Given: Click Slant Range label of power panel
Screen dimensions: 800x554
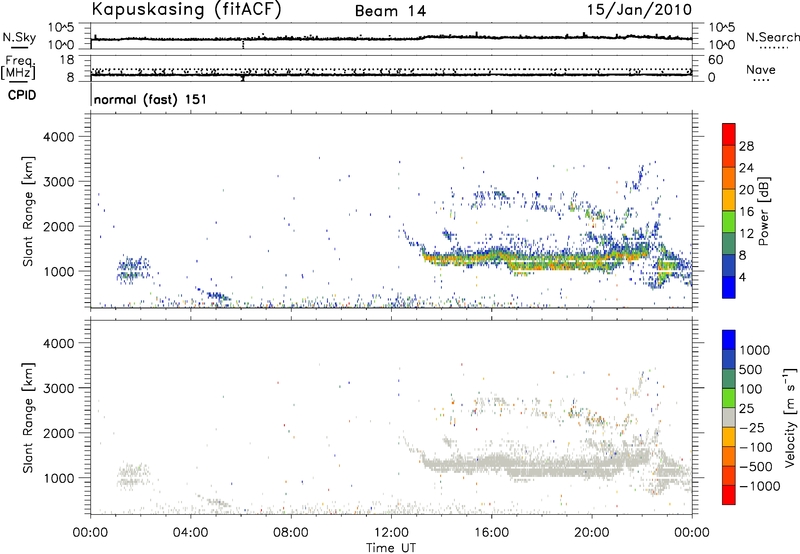Looking at the screenshot, I should (x=28, y=211).
